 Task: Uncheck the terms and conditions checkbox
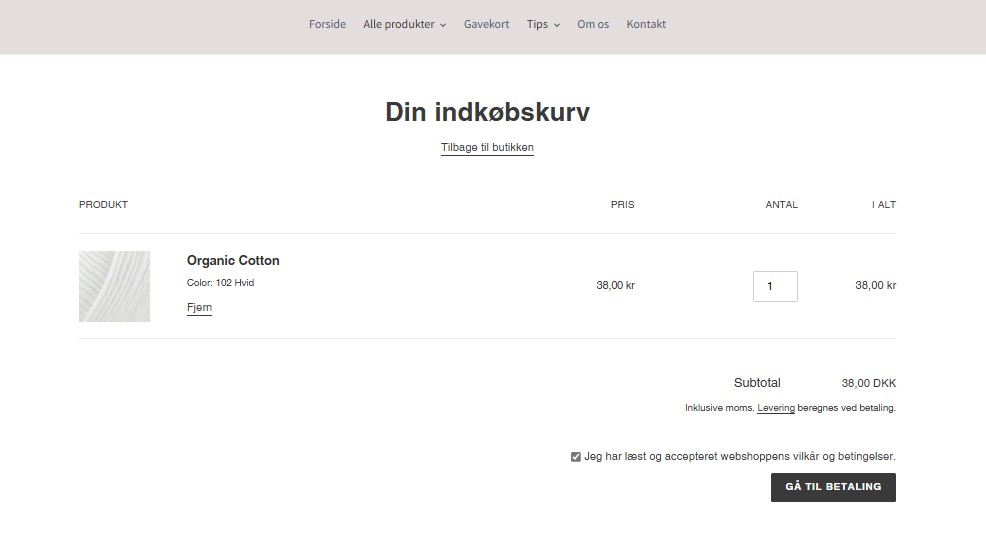576,457
